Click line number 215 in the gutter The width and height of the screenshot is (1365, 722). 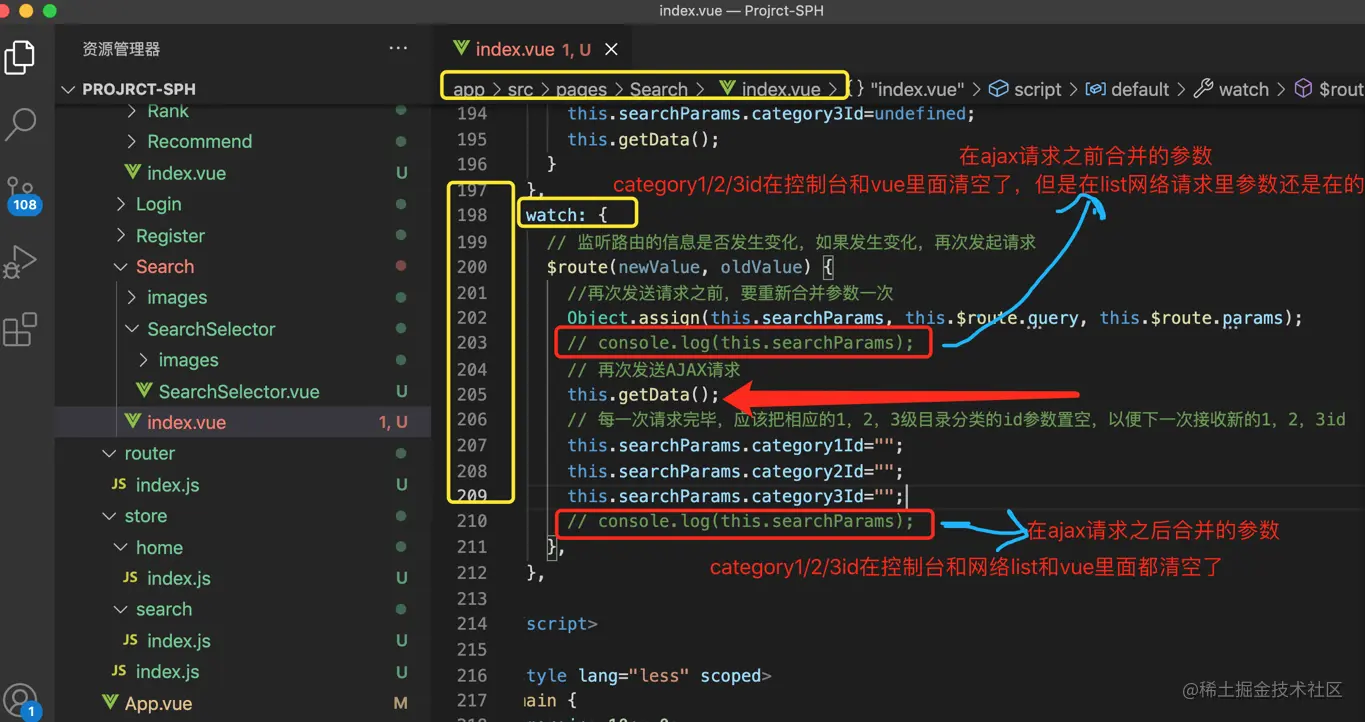click(x=472, y=649)
